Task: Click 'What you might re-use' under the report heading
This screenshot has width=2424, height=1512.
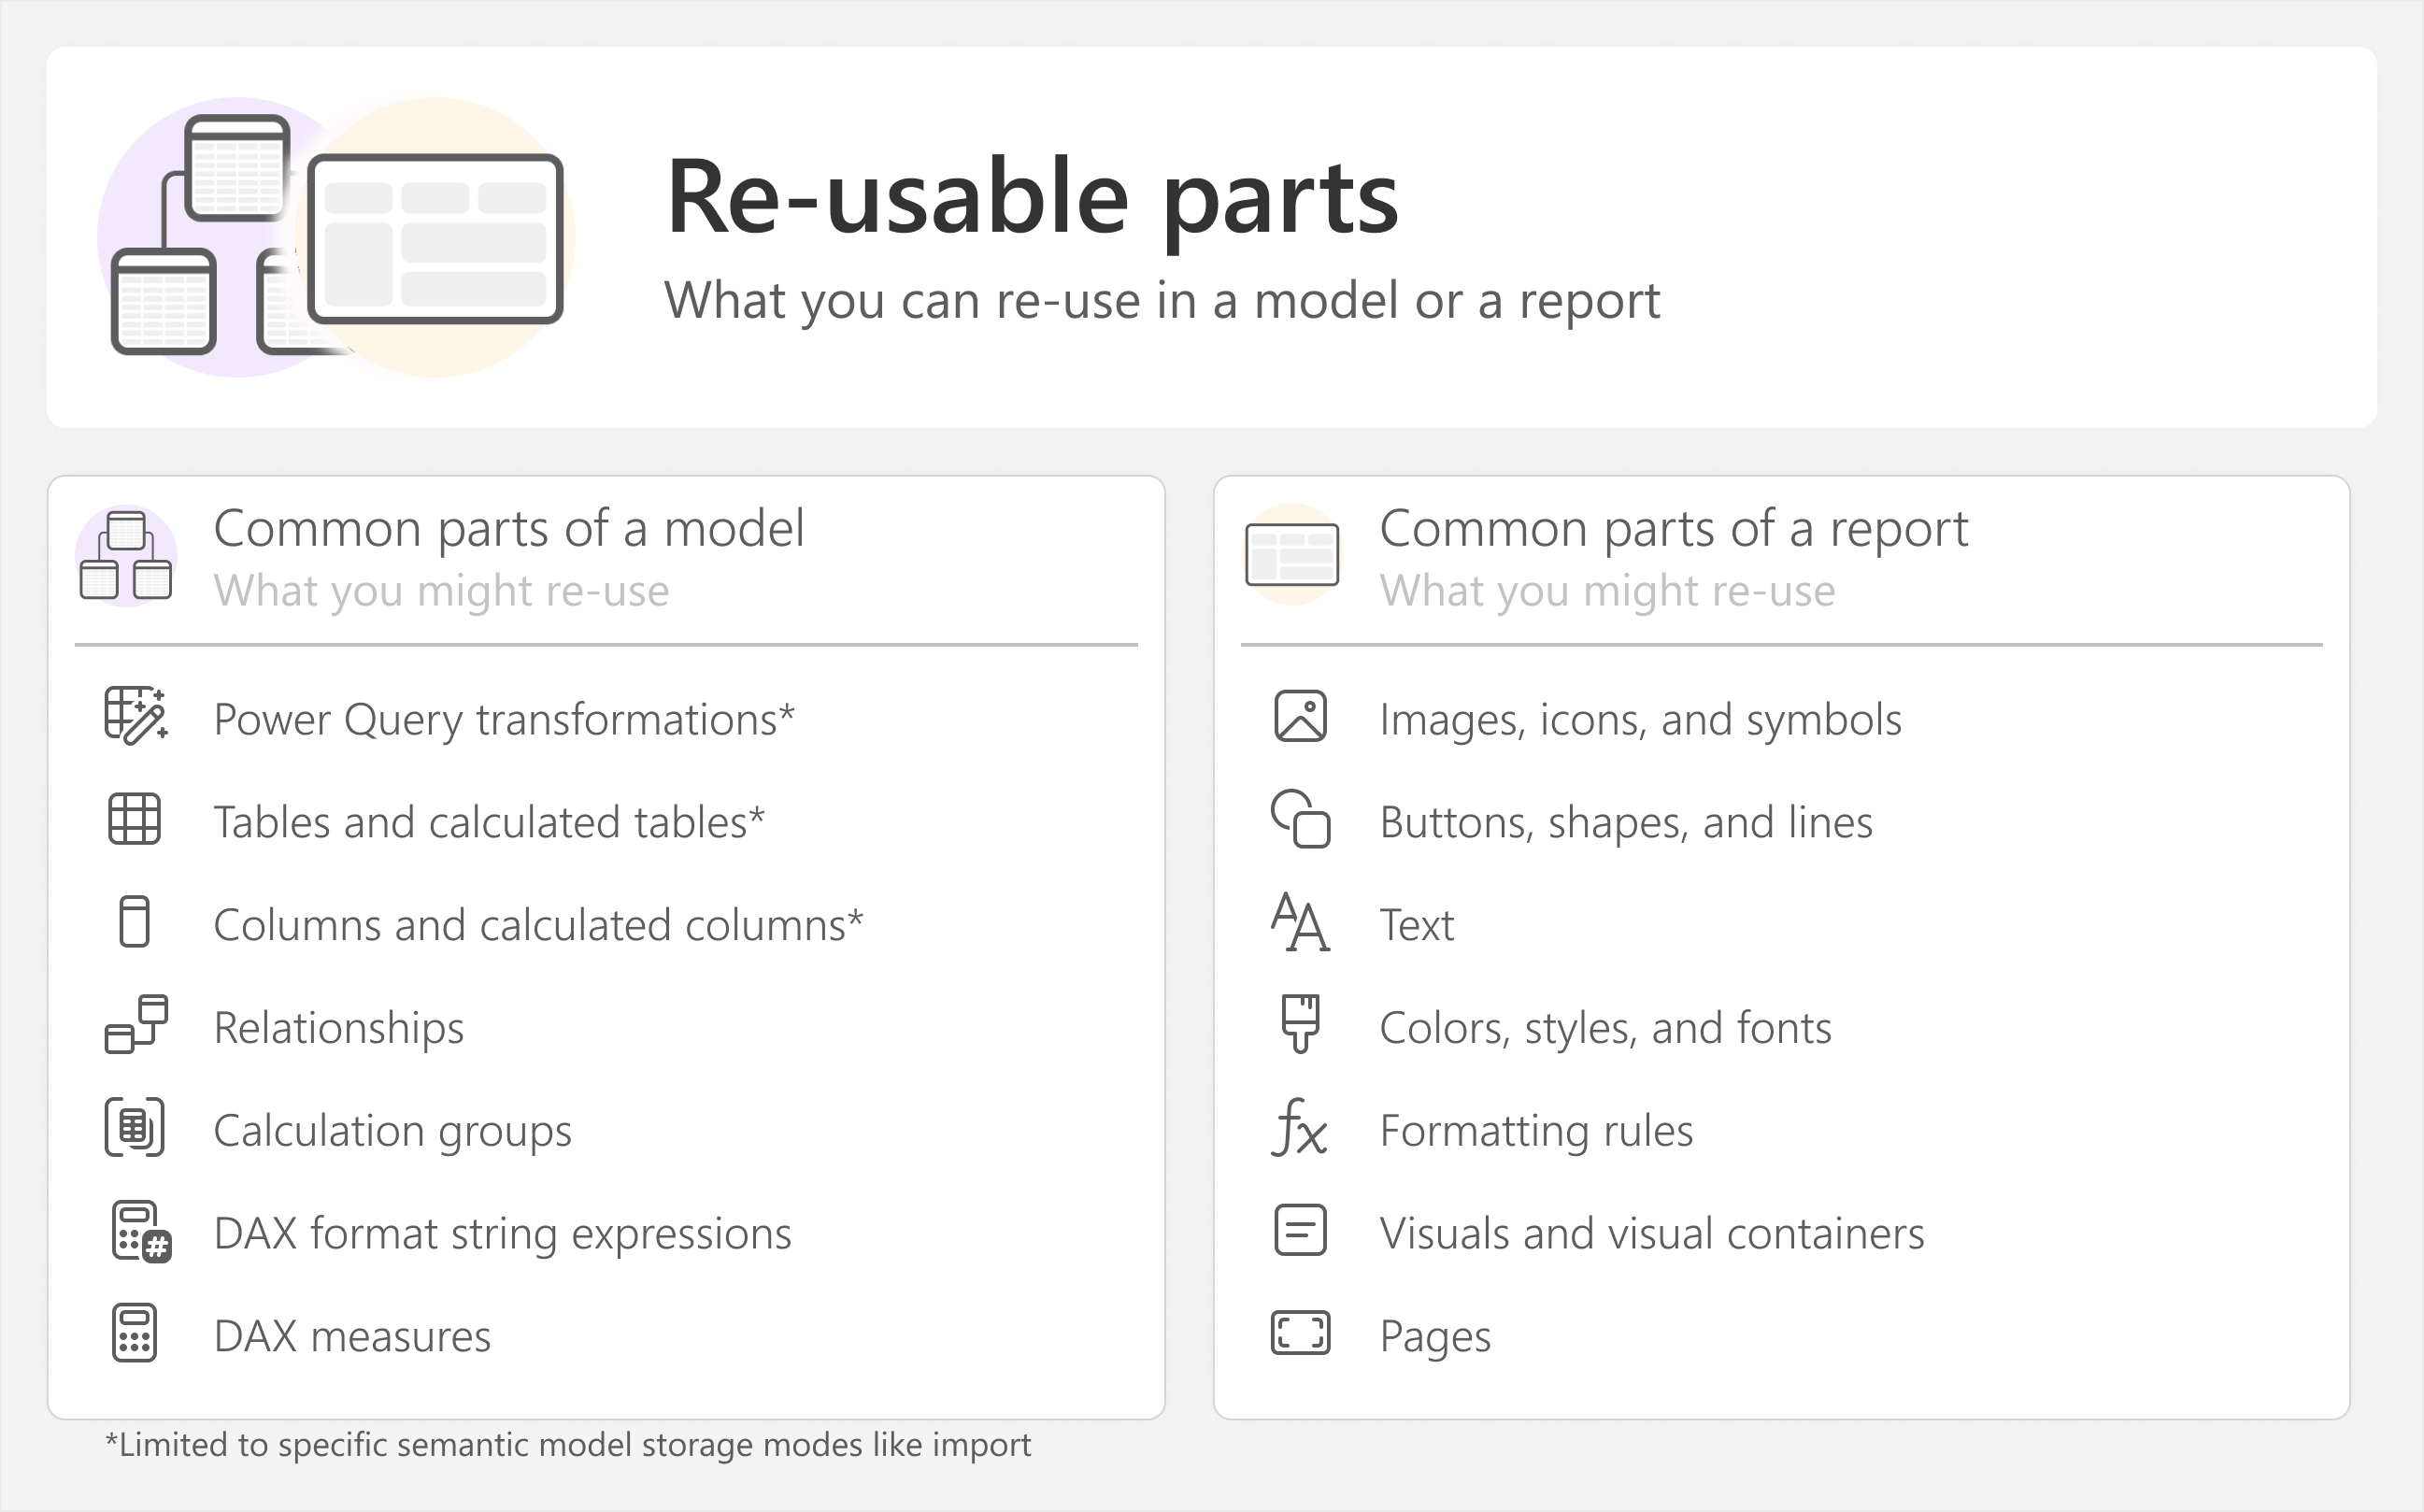Action: pyautogui.click(x=1607, y=591)
